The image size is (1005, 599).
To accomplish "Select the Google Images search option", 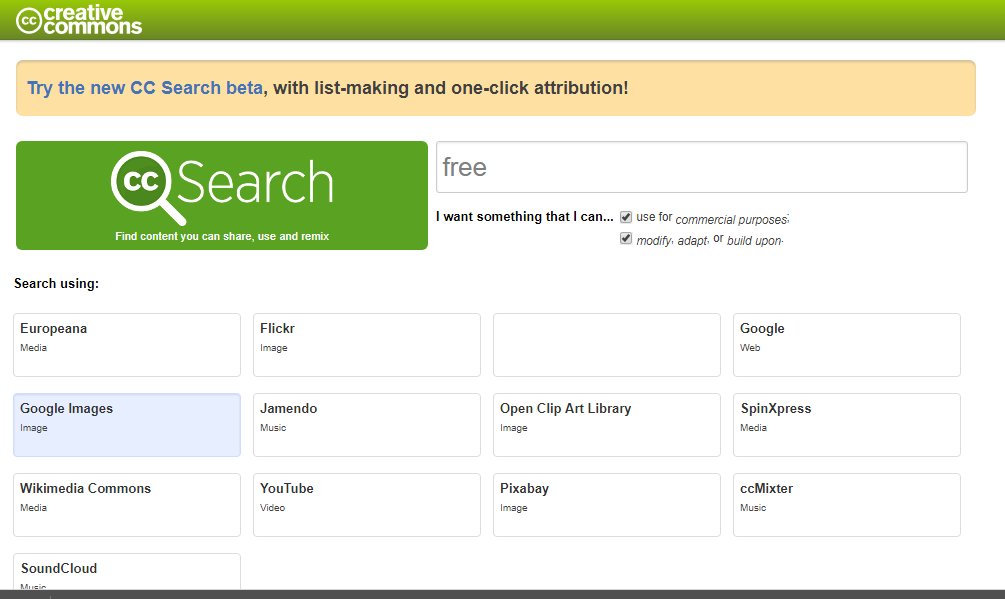I will point(127,425).
